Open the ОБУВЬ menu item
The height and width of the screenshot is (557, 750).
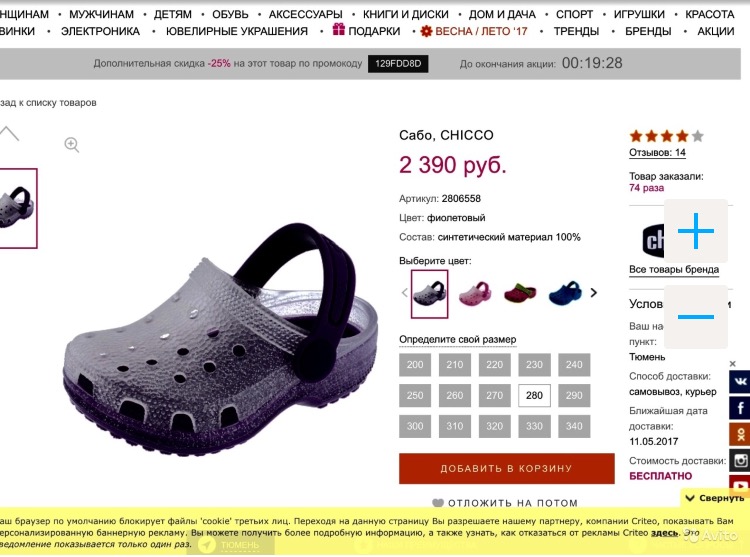click(x=230, y=14)
